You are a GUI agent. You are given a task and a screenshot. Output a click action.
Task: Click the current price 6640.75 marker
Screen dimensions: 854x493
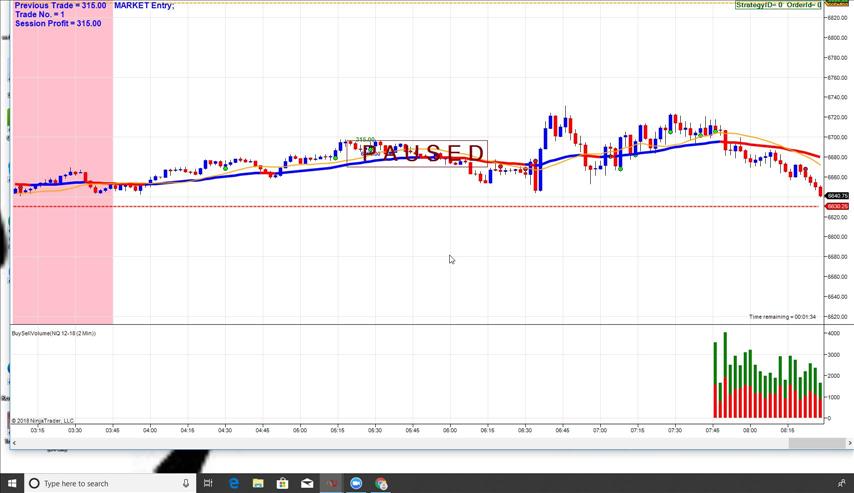837,196
